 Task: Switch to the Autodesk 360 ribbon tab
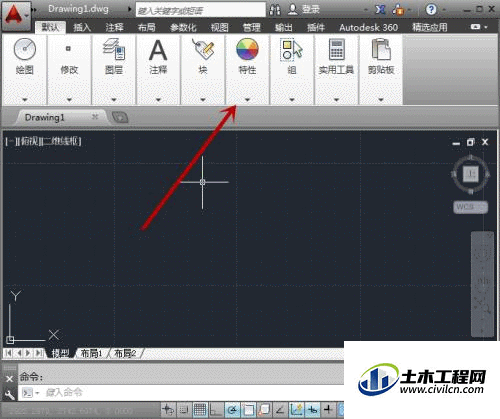pyautogui.click(x=368, y=27)
